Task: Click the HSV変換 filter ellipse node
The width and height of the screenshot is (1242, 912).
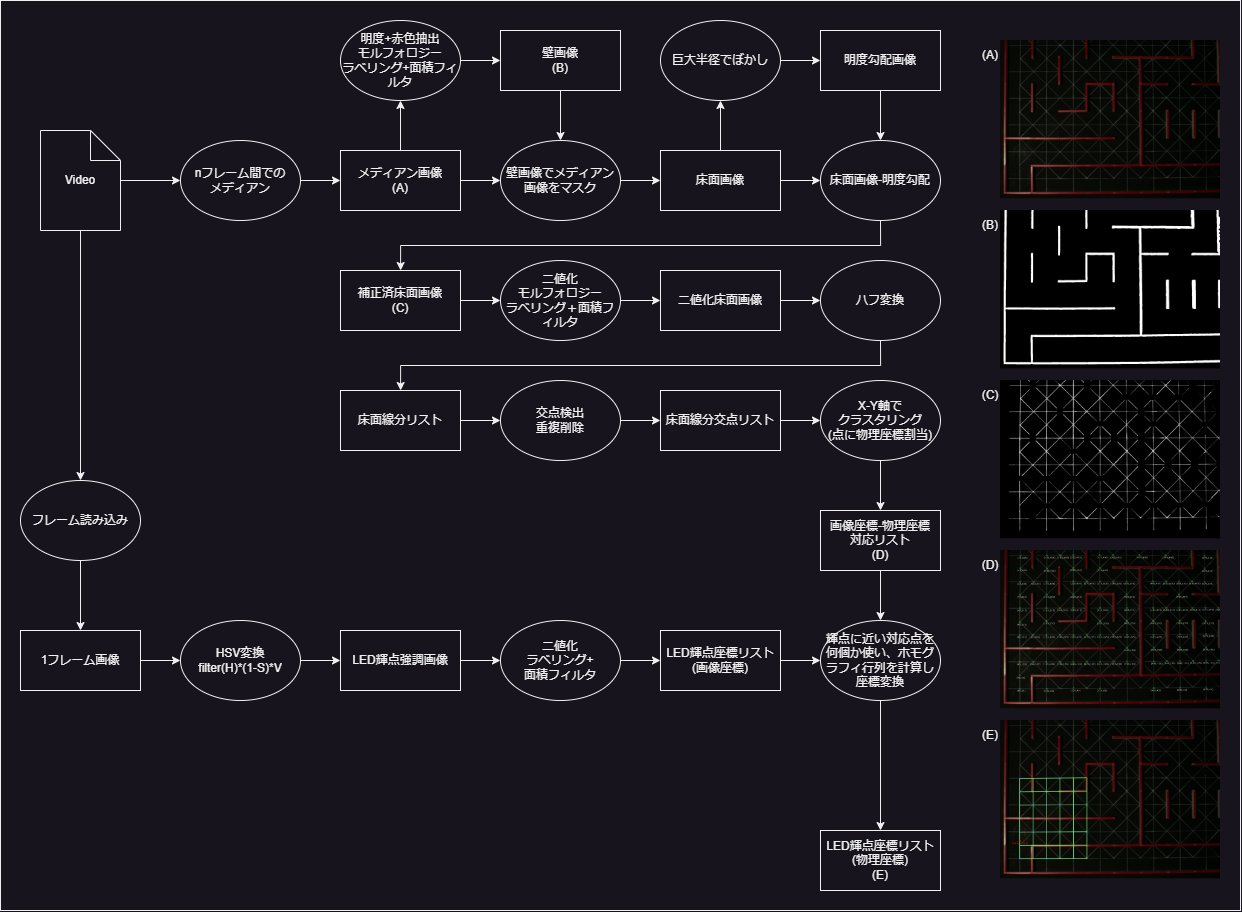Action: pos(240,660)
